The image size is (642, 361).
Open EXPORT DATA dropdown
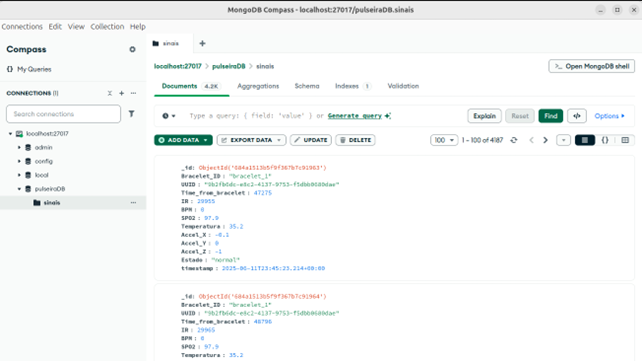coord(251,140)
